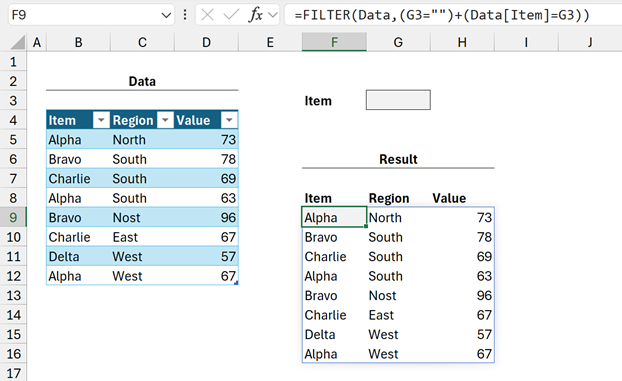Click Data table value 78 in row 6
The image size is (622, 381).
[x=206, y=159]
